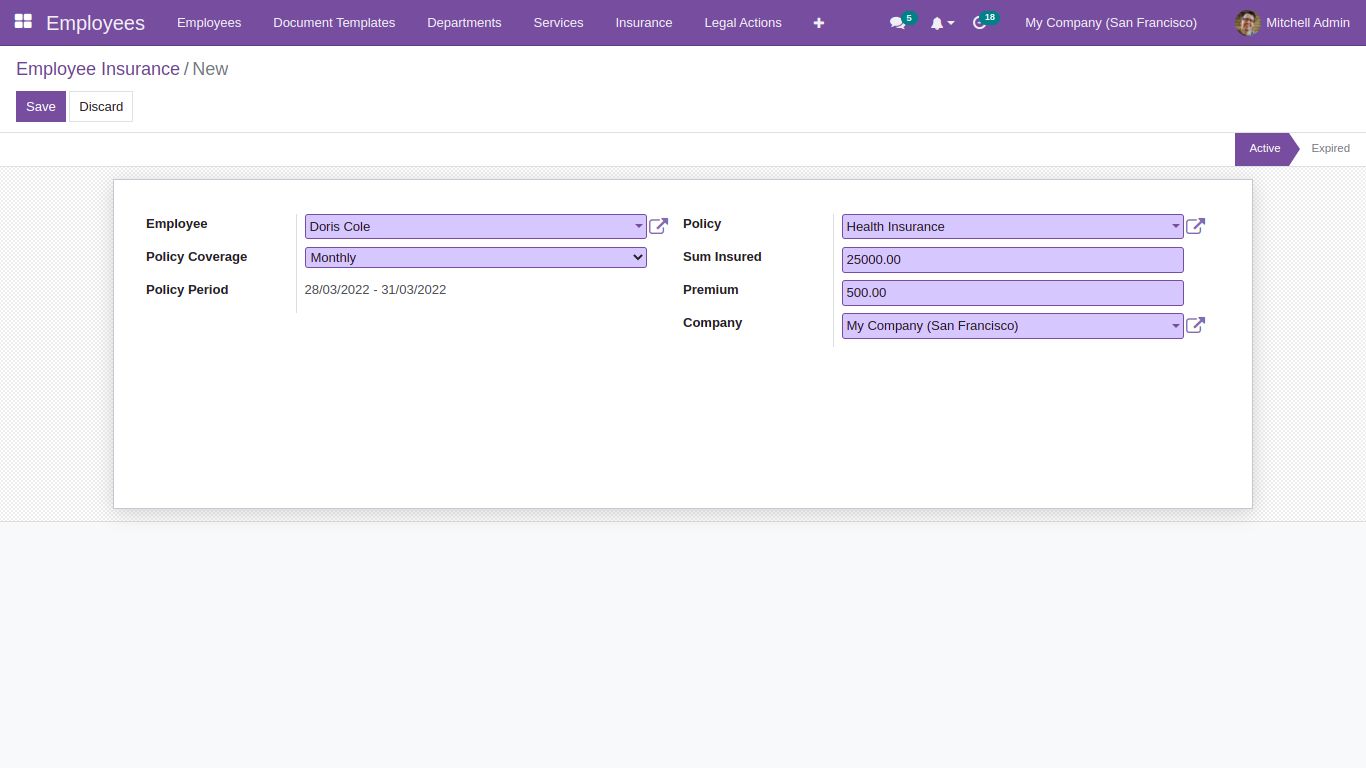Image resolution: width=1366 pixels, height=768 pixels.
Task: Open the messaging conversations panel
Action: 896,22
